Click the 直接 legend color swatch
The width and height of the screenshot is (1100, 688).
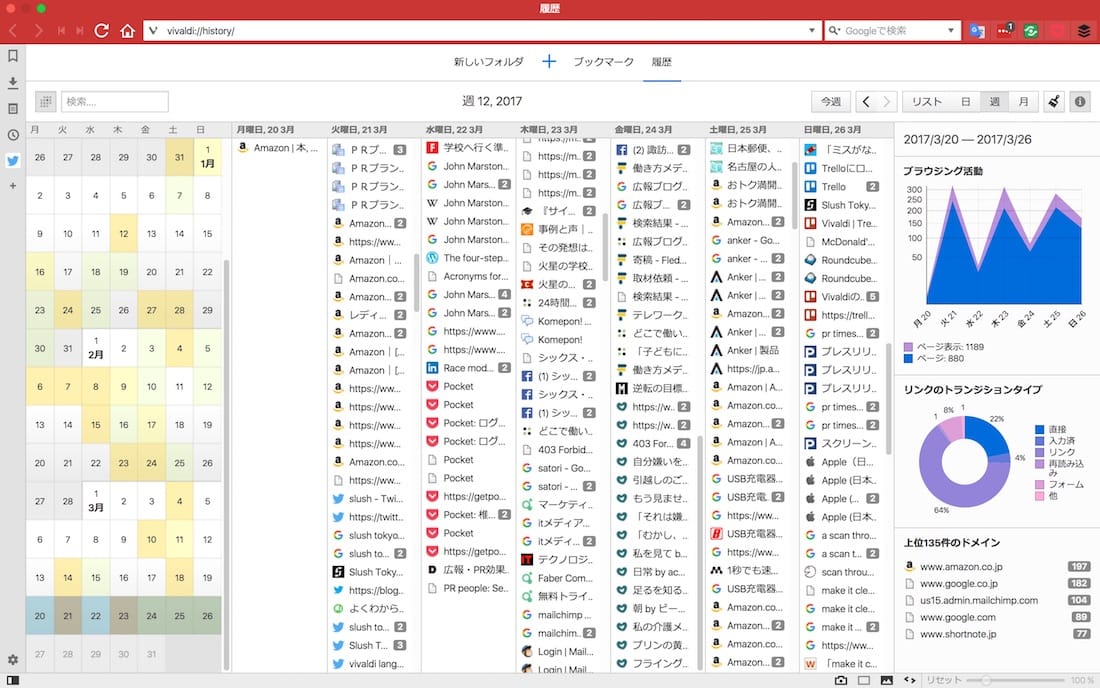click(x=1040, y=429)
